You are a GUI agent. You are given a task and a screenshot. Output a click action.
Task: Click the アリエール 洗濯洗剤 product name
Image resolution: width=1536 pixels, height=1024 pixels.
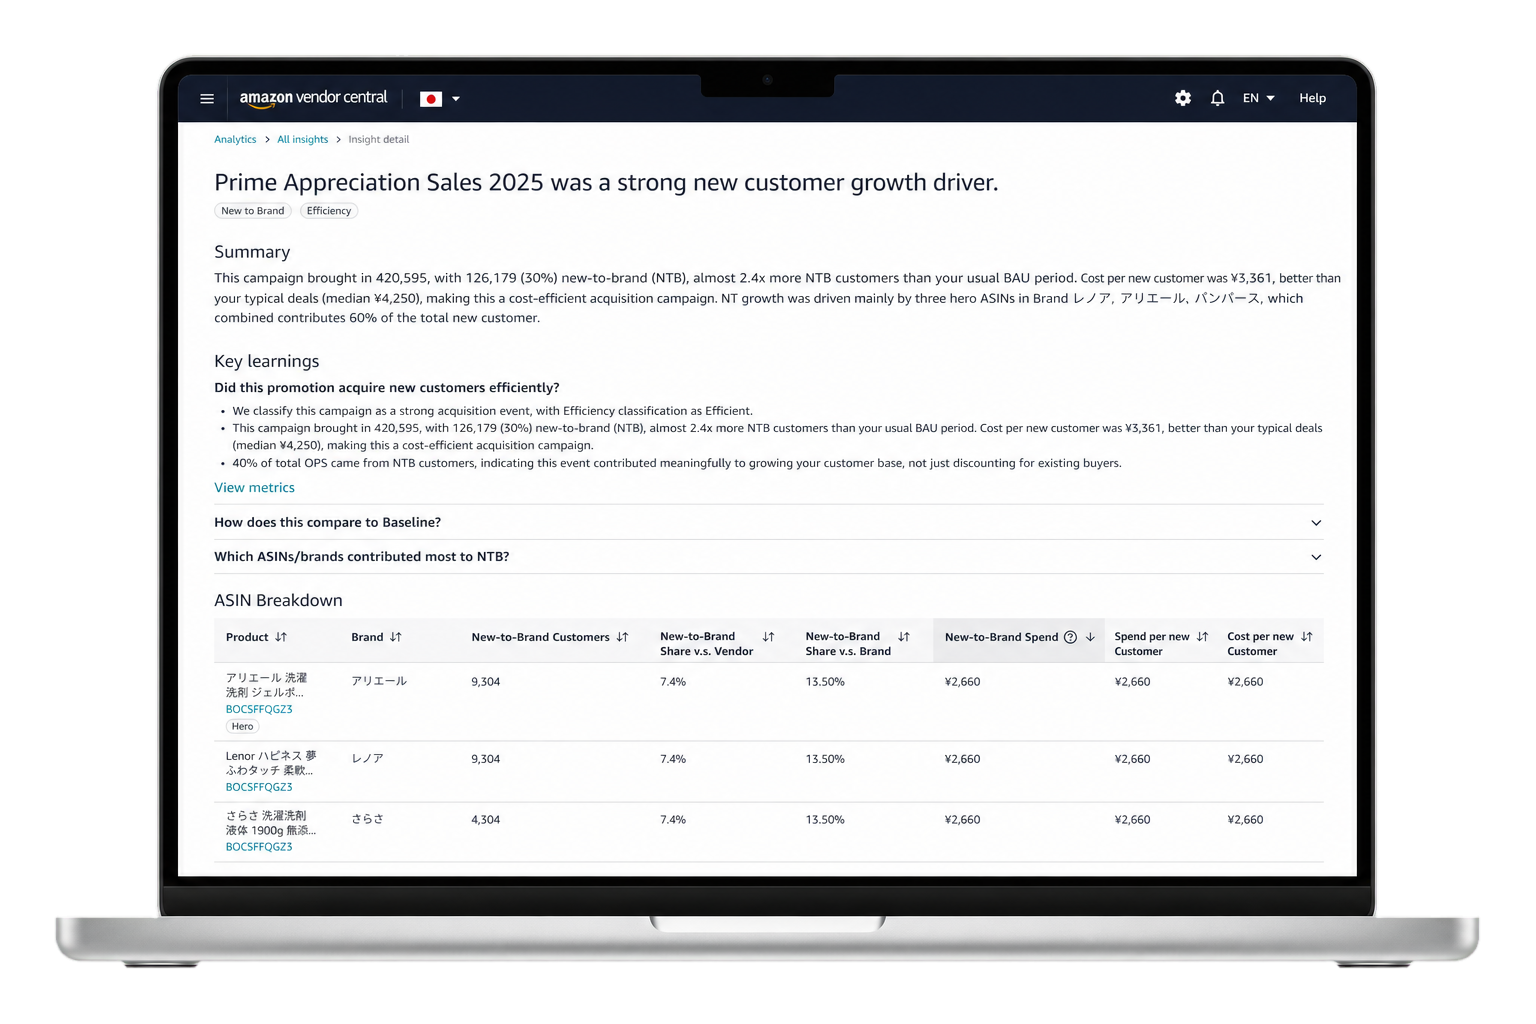tap(266, 685)
